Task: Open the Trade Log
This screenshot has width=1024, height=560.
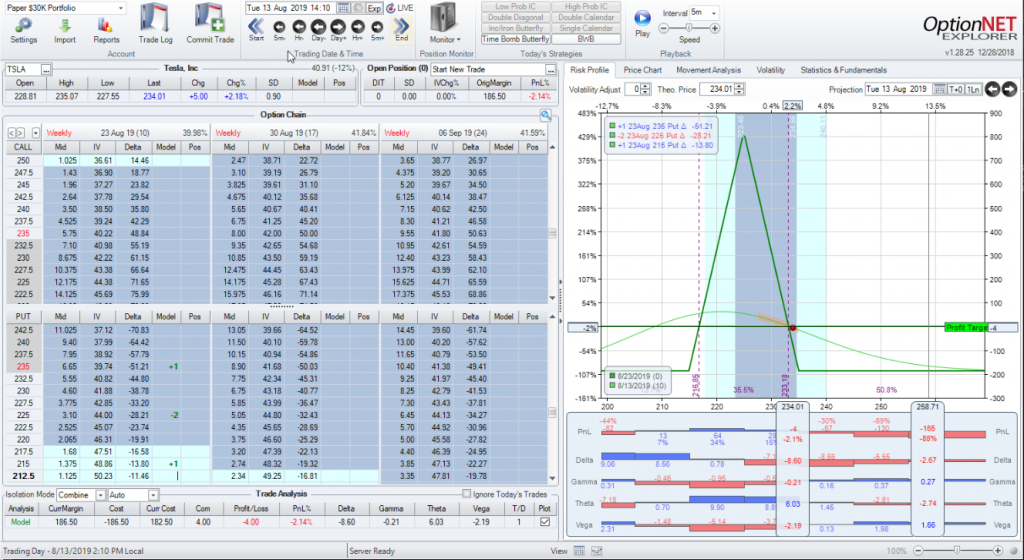Action: coord(155,18)
